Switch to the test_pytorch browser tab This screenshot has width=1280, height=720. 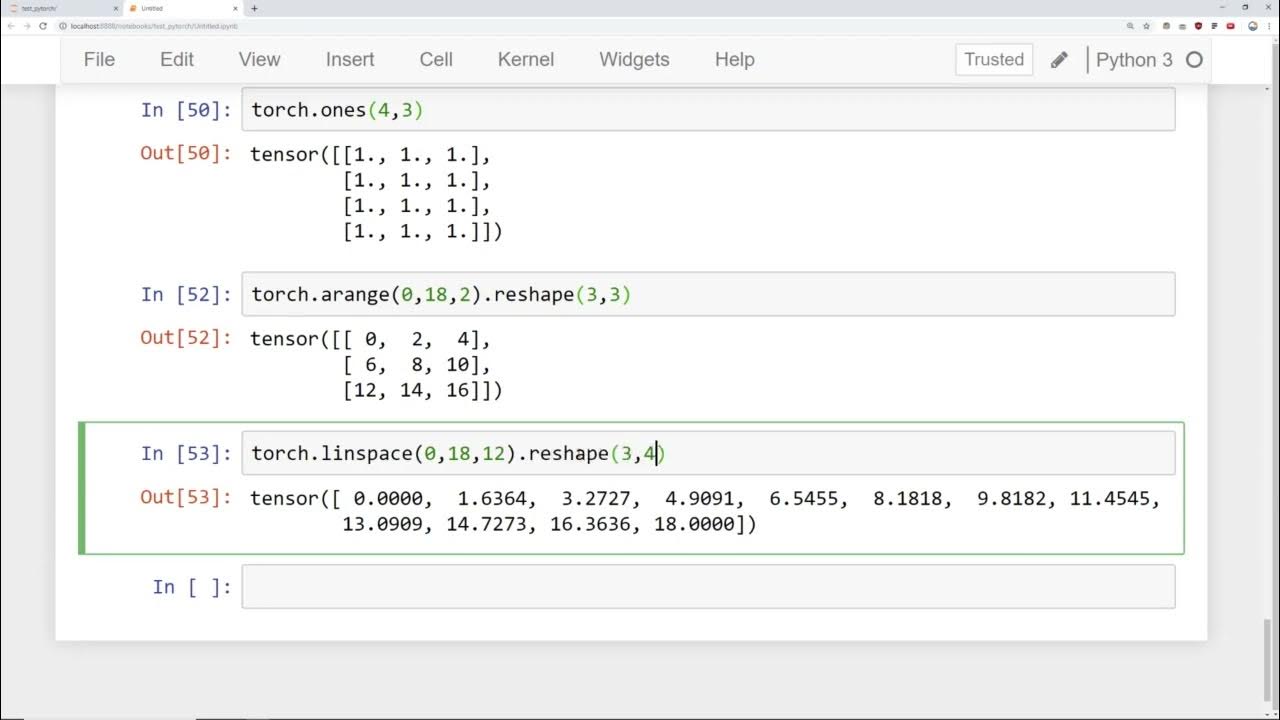60,8
